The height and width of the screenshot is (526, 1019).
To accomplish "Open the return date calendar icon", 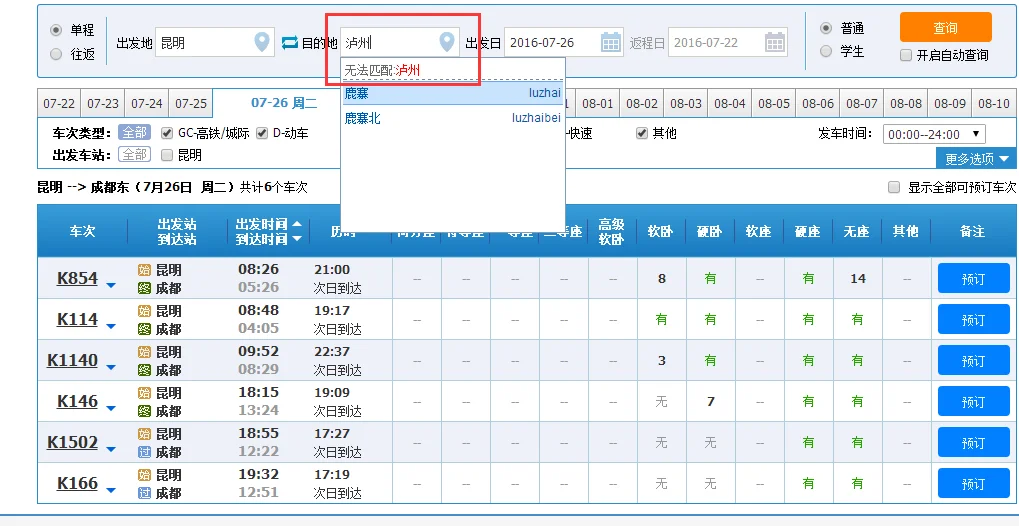I will pyautogui.click(x=775, y=42).
